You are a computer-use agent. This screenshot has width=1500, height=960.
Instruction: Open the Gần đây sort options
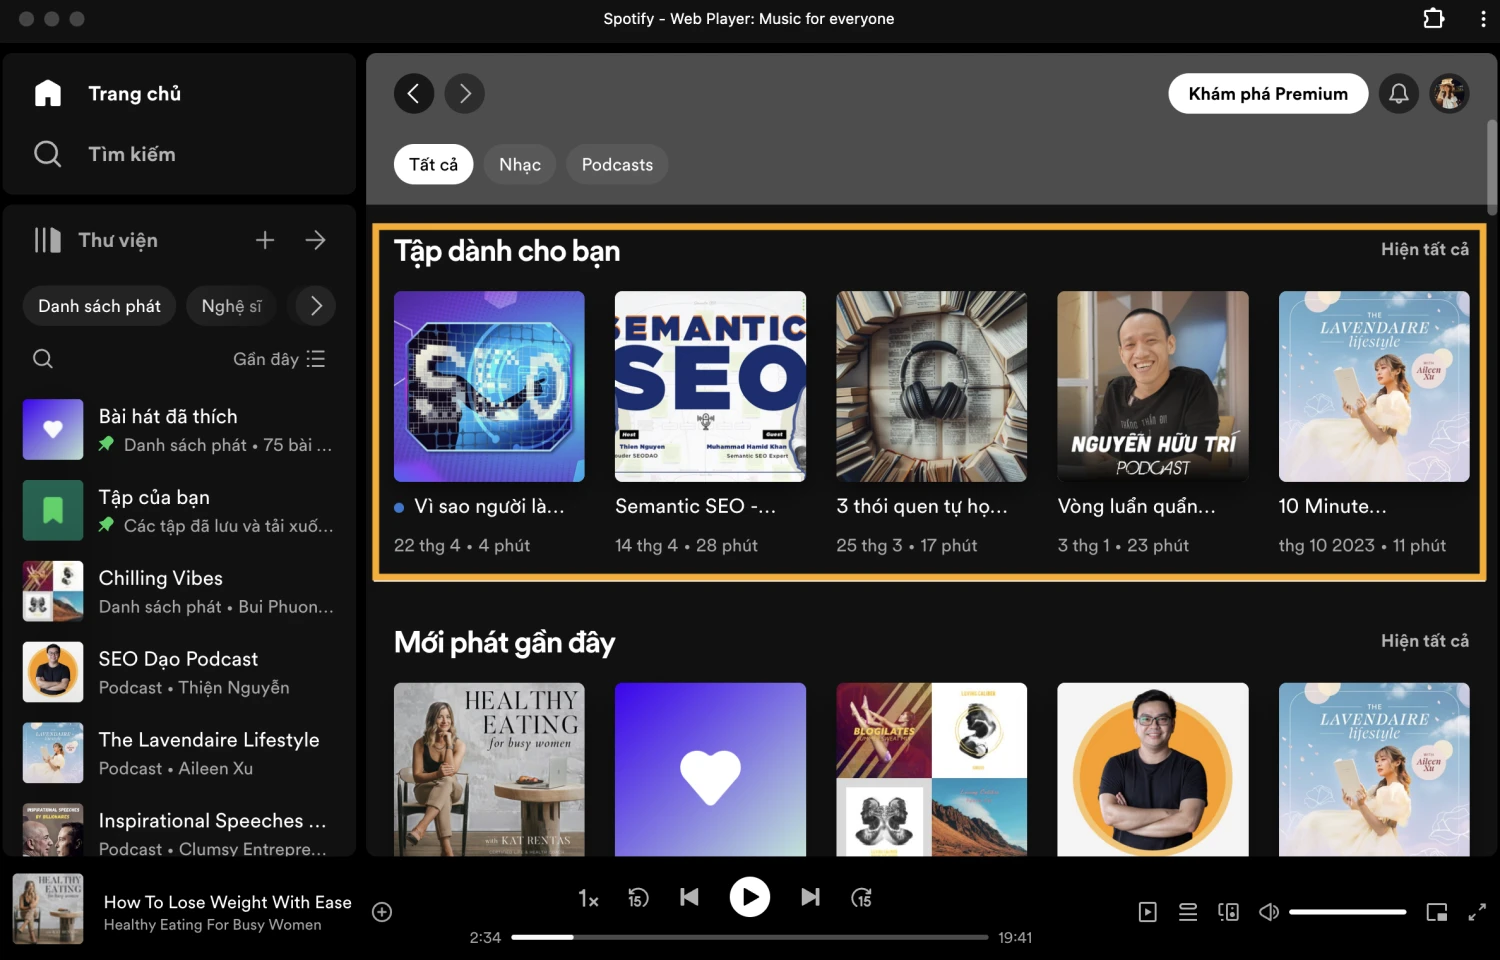(279, 359)
